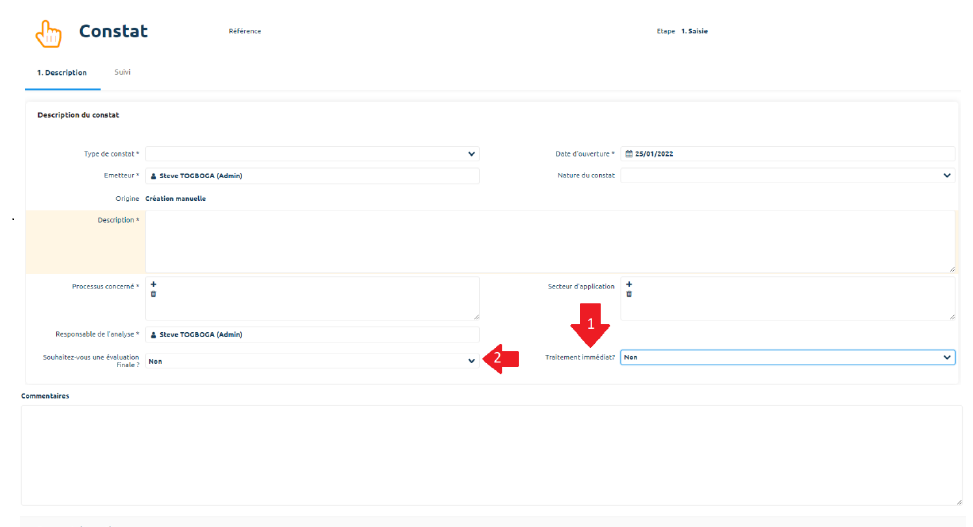Click inside the Description text area
This screenshot has width=973, height=527.
coord(550,241)
